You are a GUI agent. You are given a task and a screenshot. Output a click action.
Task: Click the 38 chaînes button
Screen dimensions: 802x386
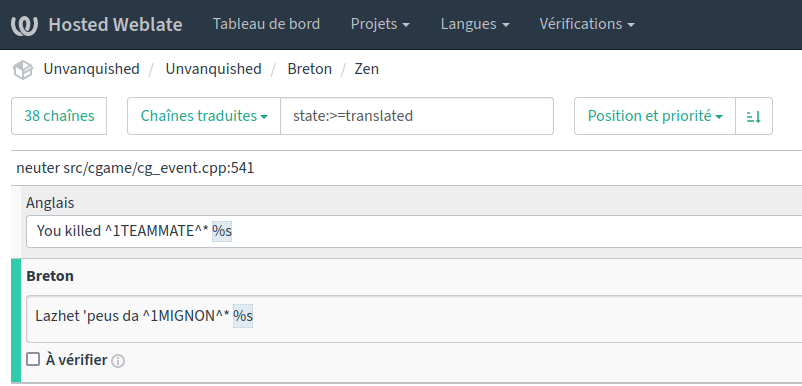coord(59,116)
